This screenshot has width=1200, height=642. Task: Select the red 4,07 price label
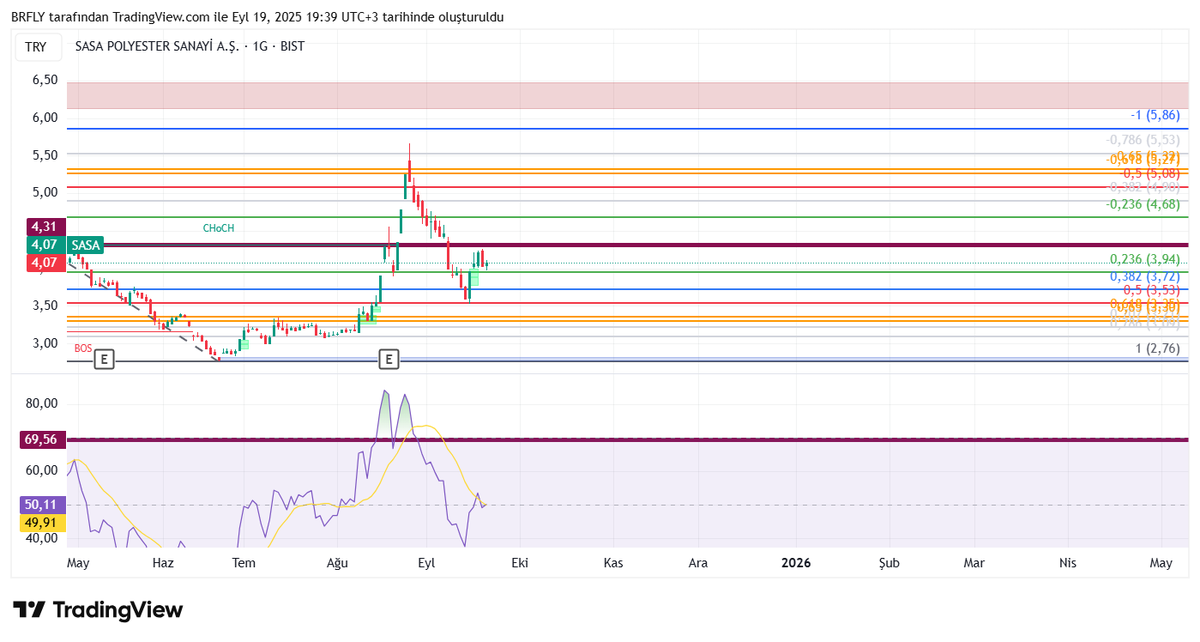click(44, 261)
